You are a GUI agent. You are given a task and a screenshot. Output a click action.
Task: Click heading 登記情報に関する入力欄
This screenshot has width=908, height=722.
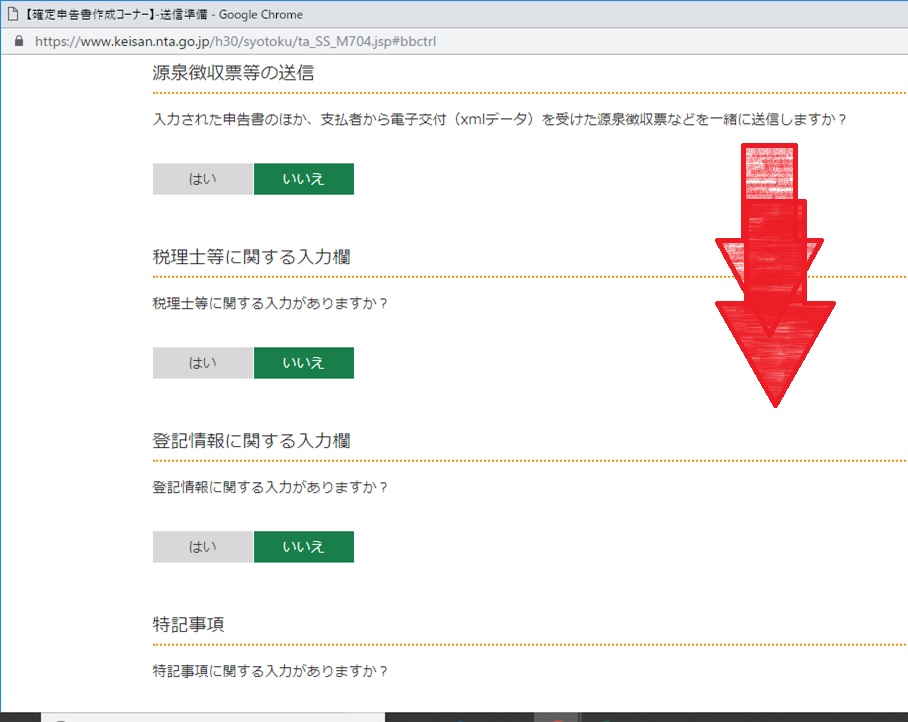pos(251,441)
